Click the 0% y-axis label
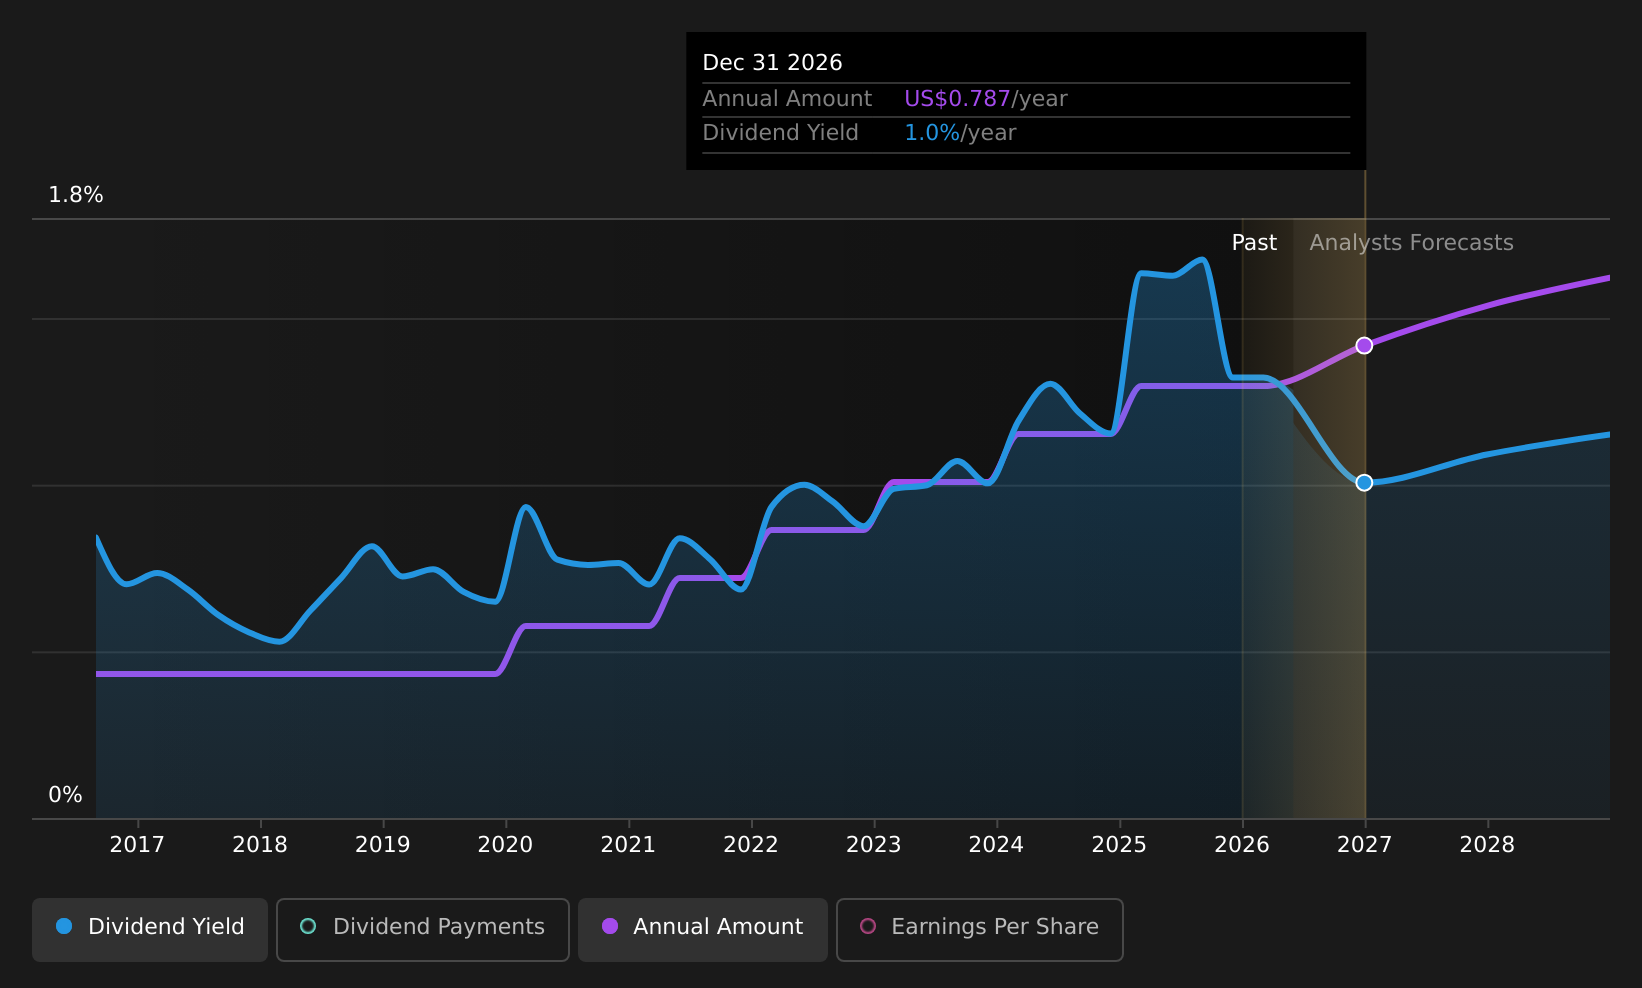The width and height of the screenshot is (1642, 988). pyautogui.click(x=65, y=795)
